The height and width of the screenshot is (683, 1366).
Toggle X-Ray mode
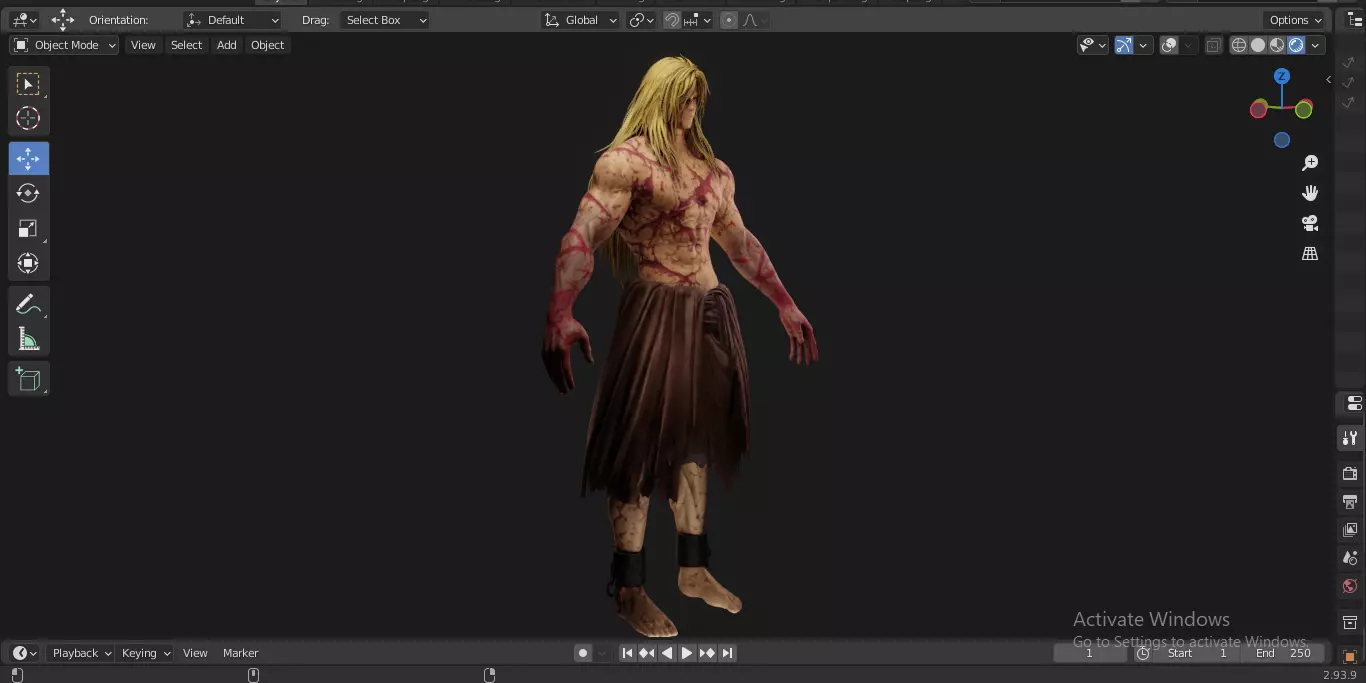[1213, 45]
